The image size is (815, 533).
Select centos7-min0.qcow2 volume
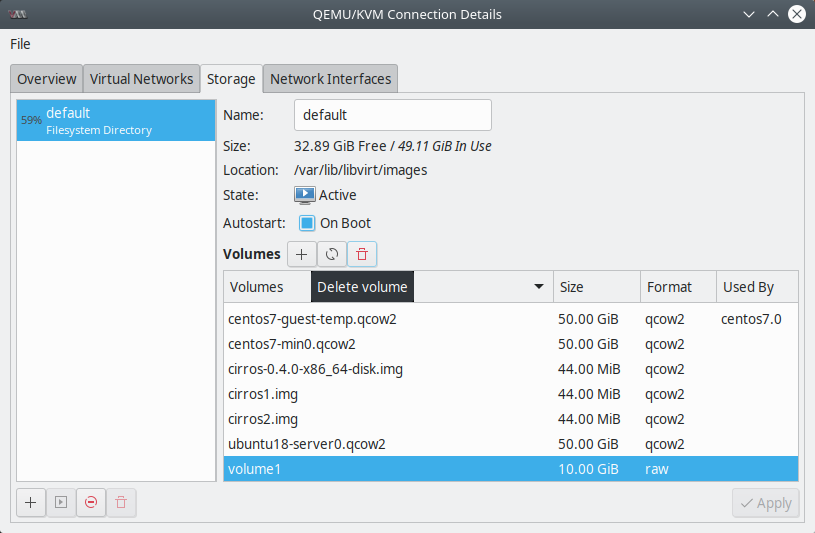coord(511,344)
